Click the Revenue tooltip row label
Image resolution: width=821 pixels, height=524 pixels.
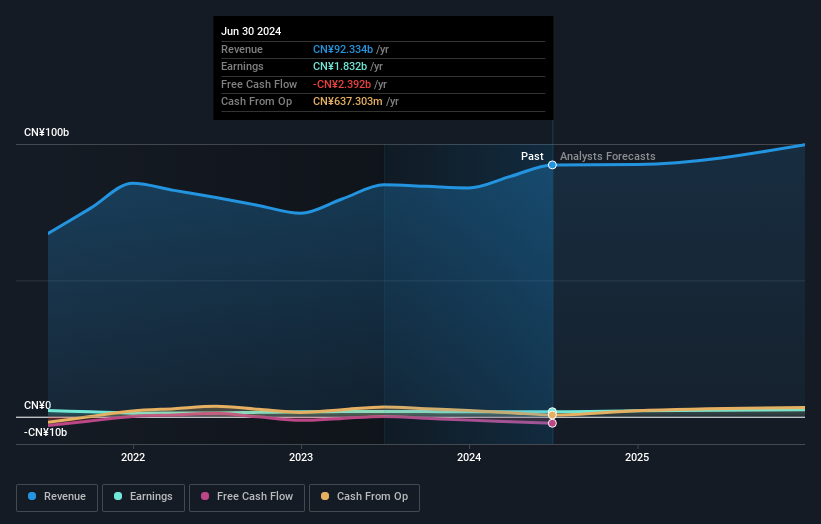point(242,49)
